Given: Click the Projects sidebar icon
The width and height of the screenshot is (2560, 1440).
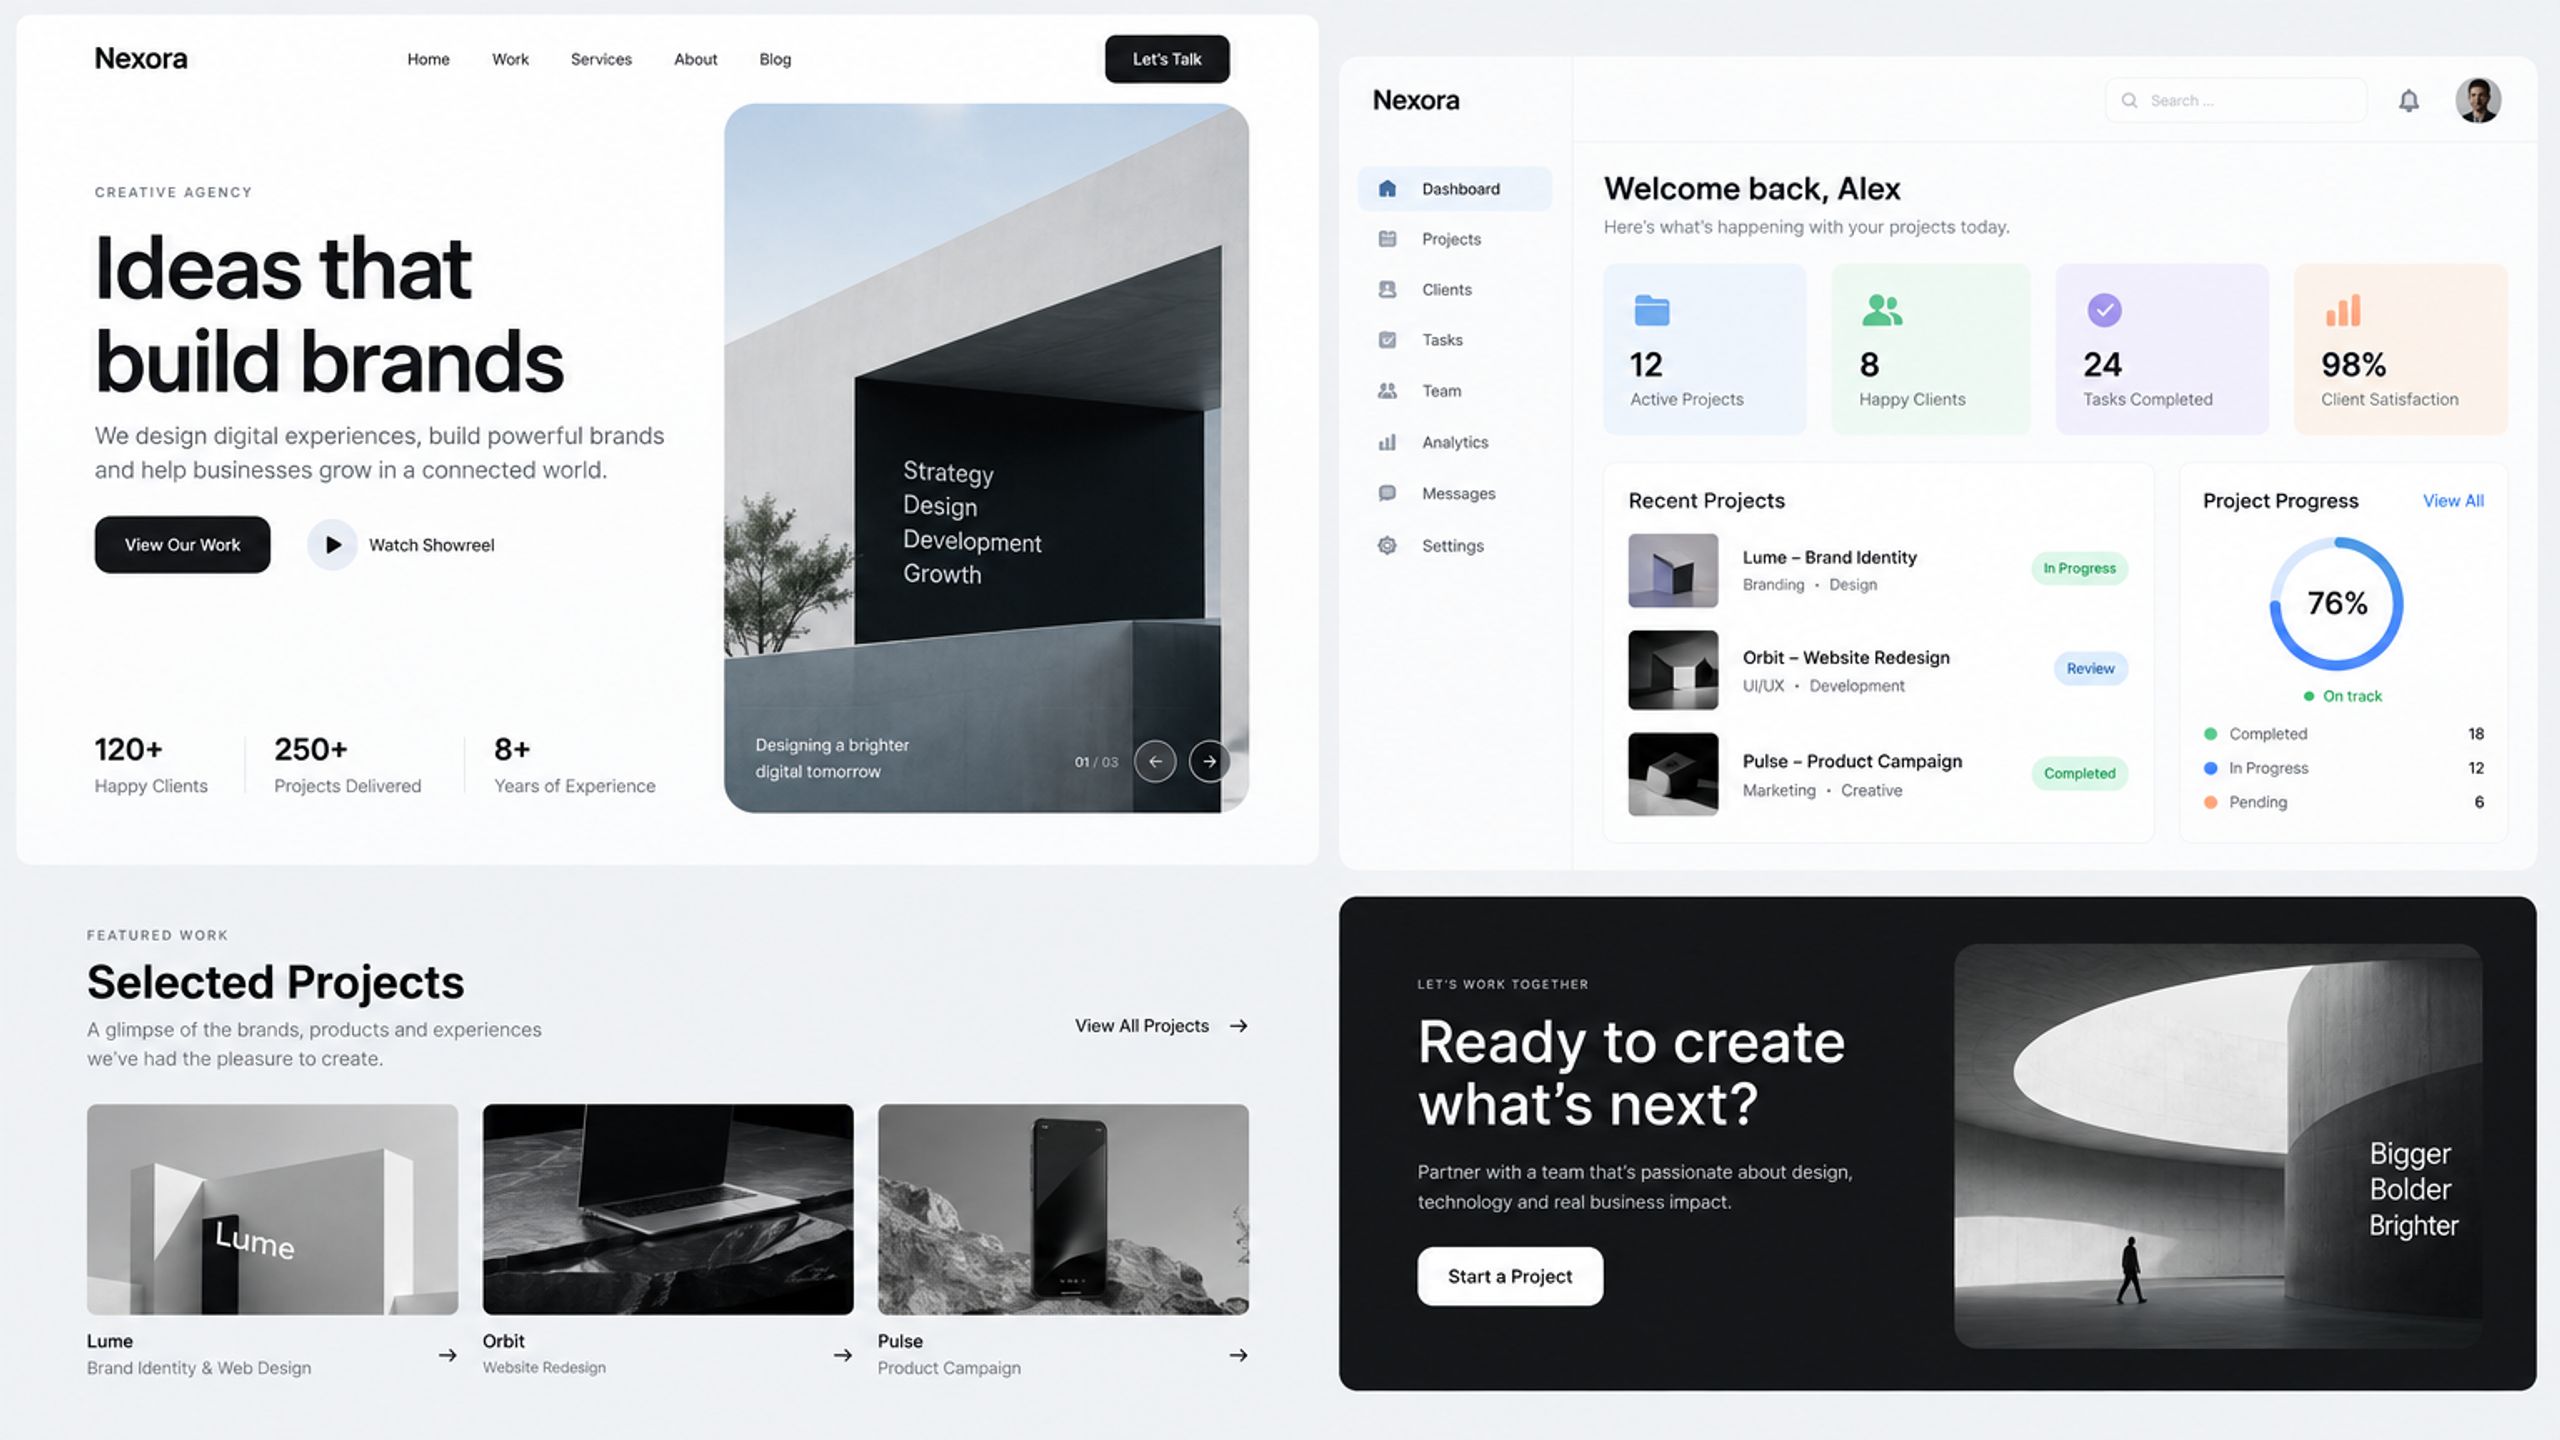Looking at the screenshot, I should coord(1387,239).
